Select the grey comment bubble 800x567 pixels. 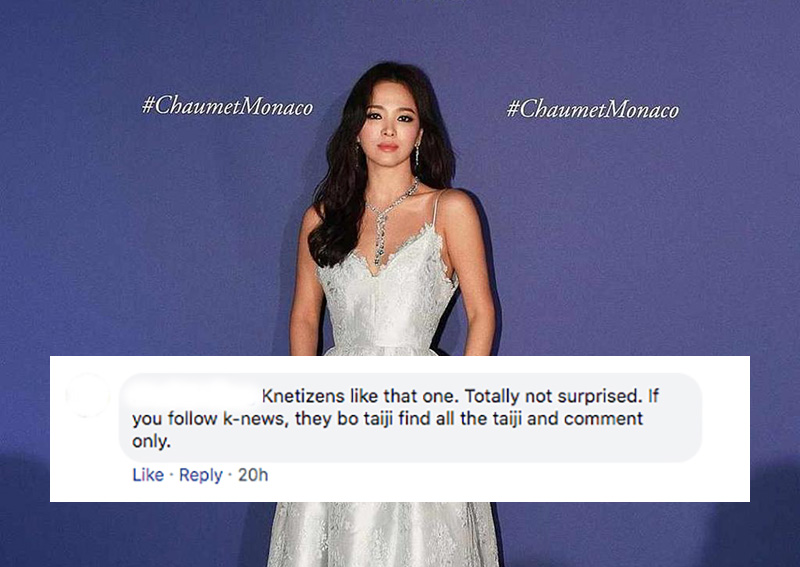(x=410, y=417)
